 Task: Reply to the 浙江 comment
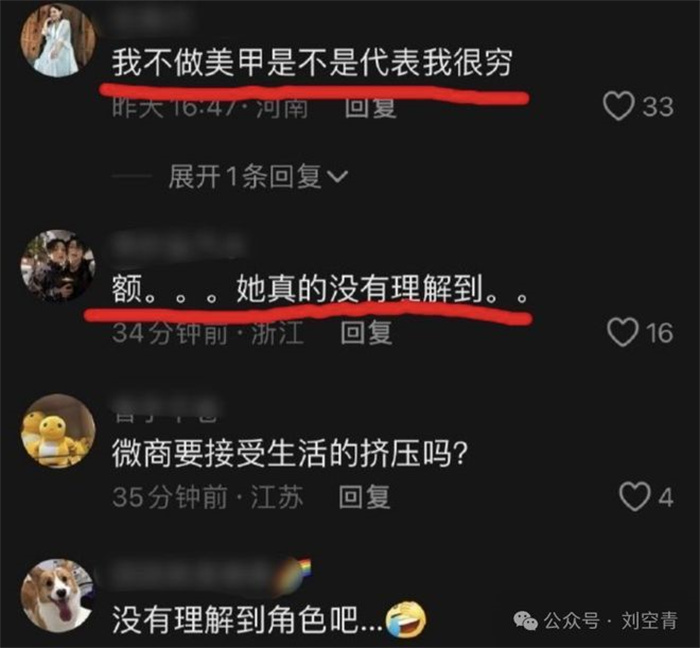(x=367, y=333)
